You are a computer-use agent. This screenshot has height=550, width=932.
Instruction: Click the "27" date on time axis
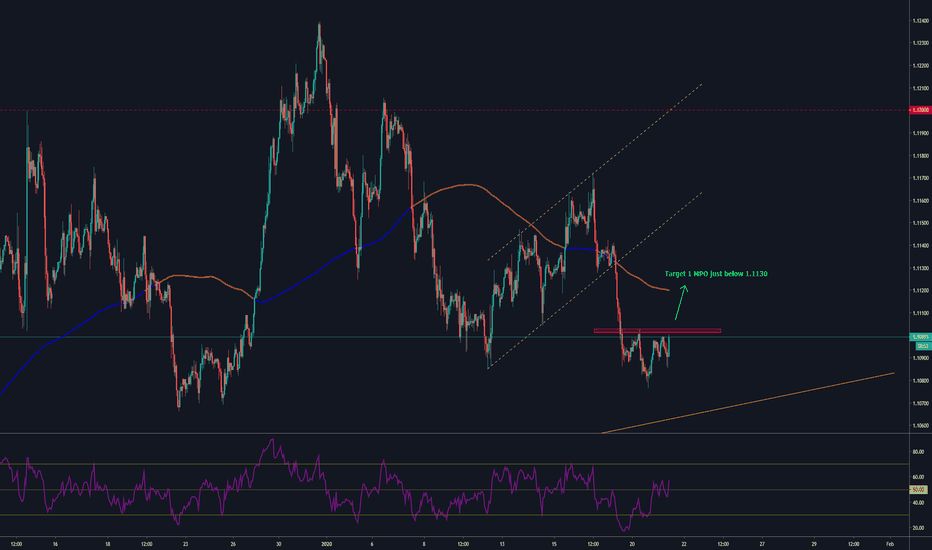761,542
